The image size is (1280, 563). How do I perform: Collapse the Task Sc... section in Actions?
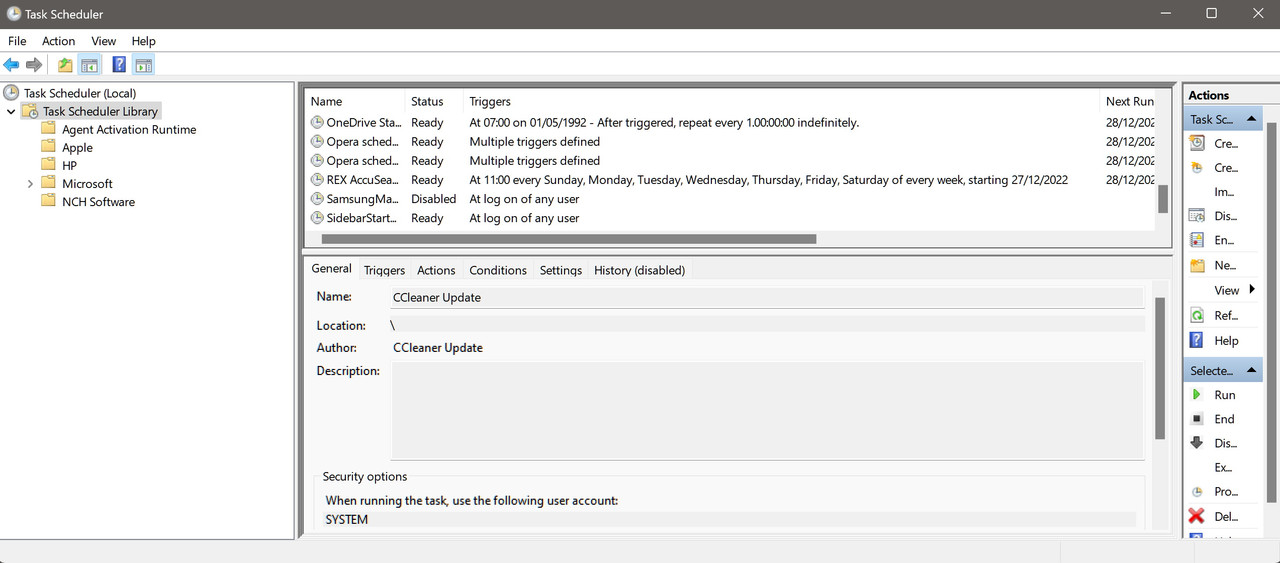pos(1251,119)
